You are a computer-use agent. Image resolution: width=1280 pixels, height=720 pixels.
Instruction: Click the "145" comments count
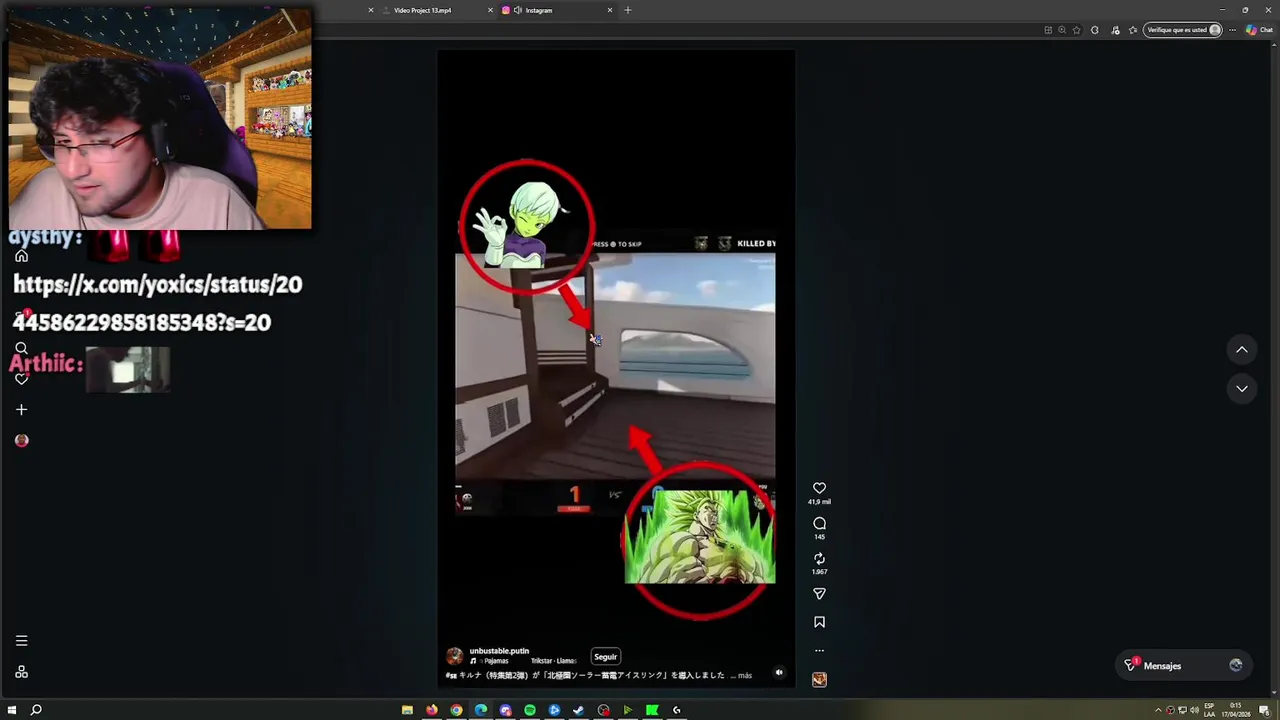tap(819, 537)
